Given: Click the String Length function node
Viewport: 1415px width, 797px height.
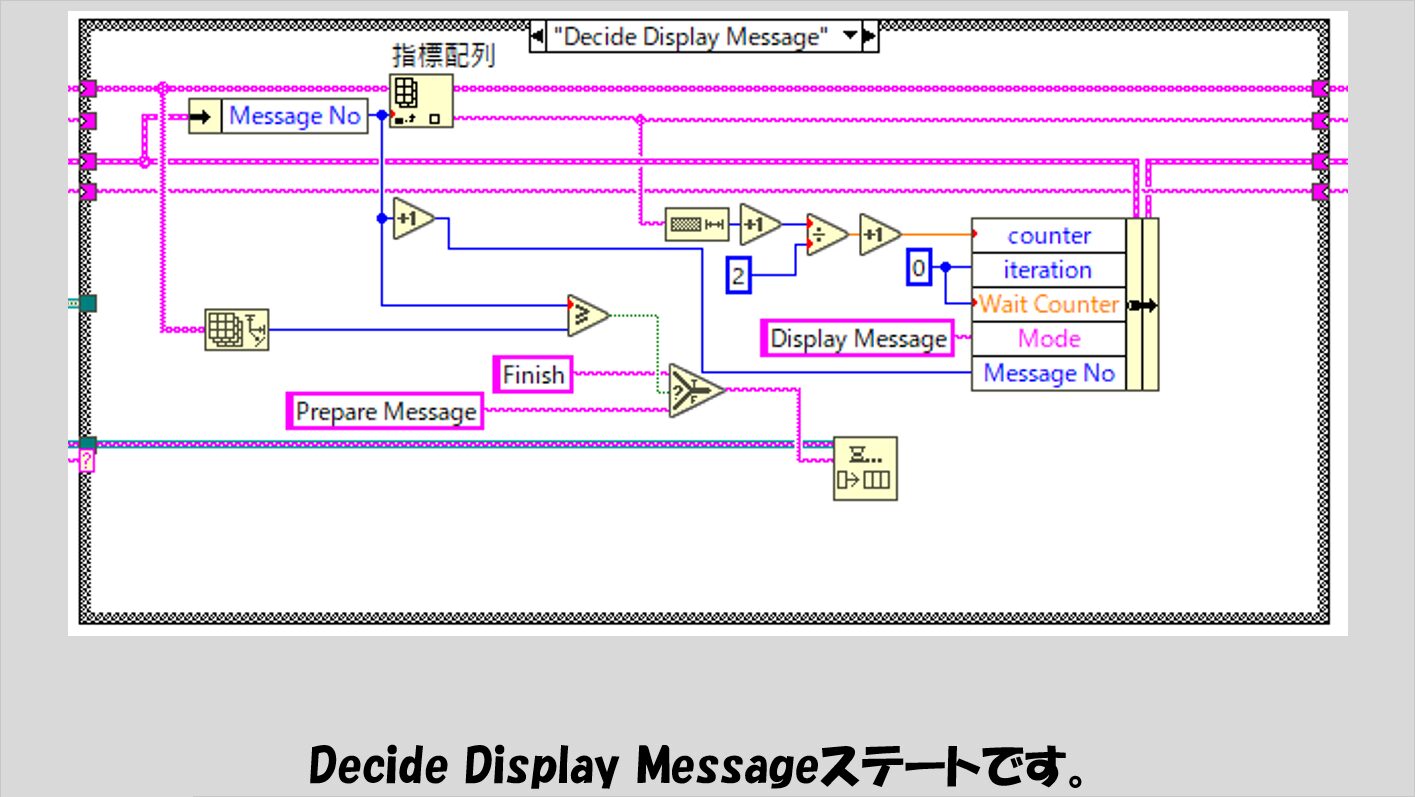Looking at the screenshot, I should coord(696,226).
